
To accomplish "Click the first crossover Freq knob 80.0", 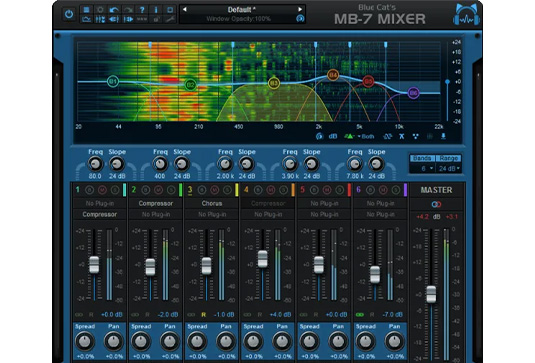I will pyautogui.click(x=95, y=164).
